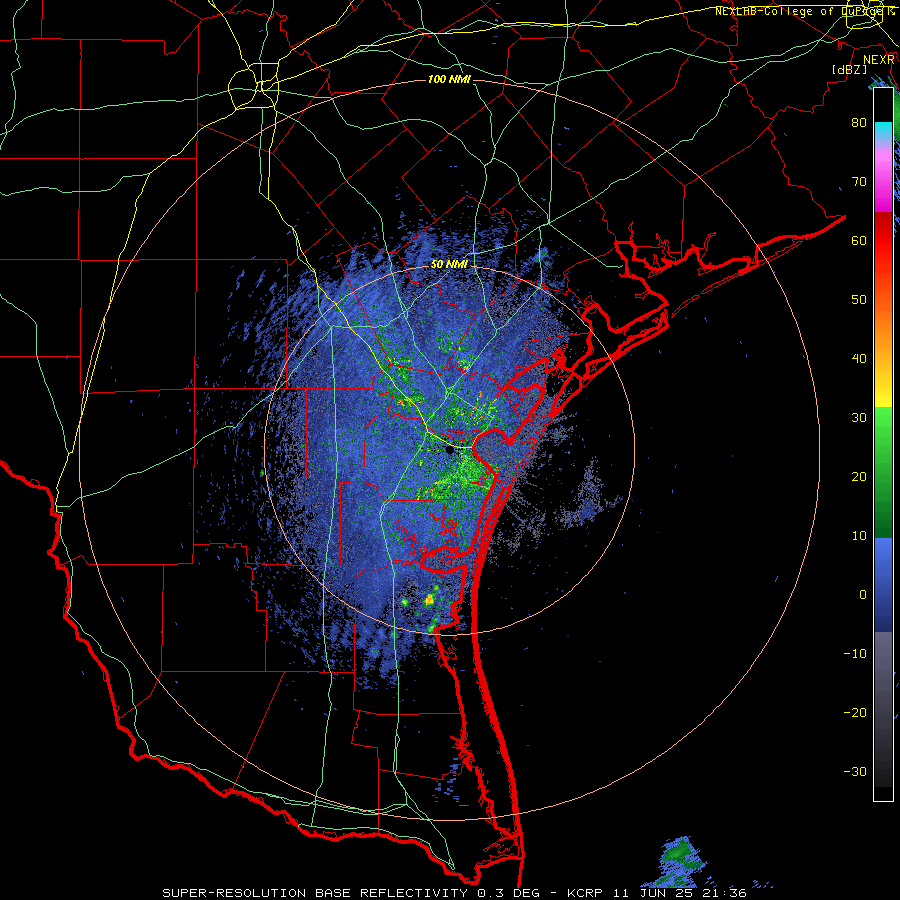Click the green echo cluster near bottom edge
The width and height of the screenshot is (900, 900).
pos(679,860)
